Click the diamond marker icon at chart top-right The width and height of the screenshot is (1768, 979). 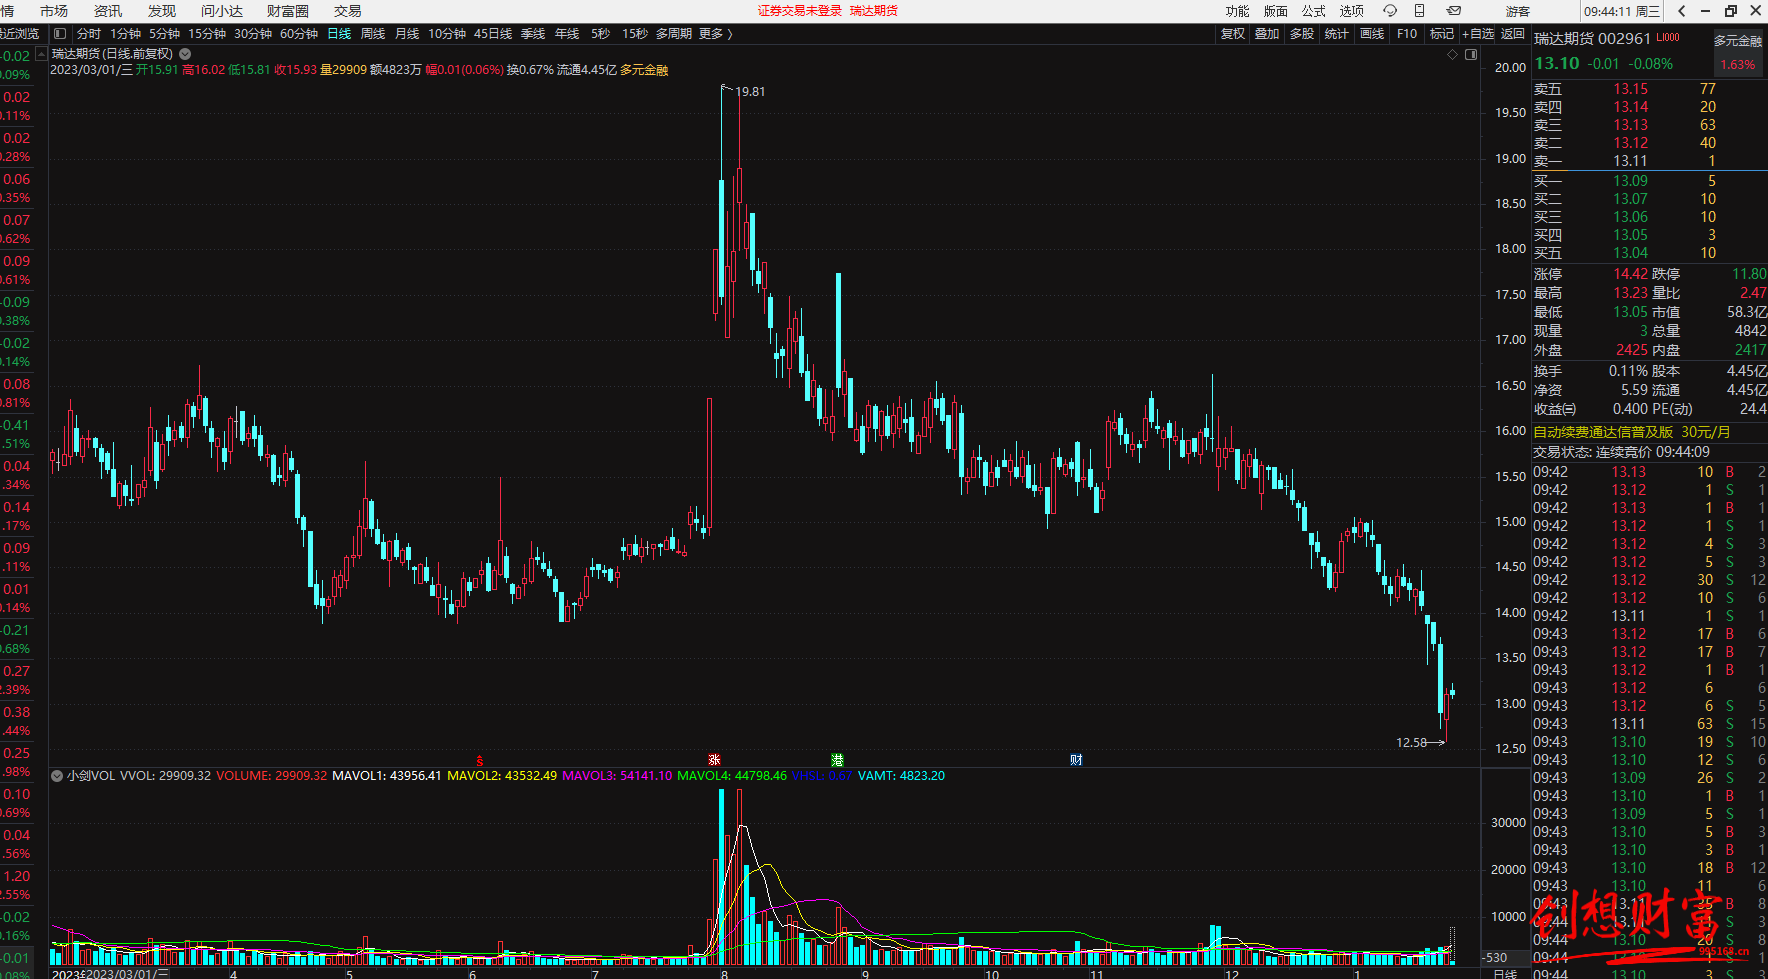point(1452,55)
